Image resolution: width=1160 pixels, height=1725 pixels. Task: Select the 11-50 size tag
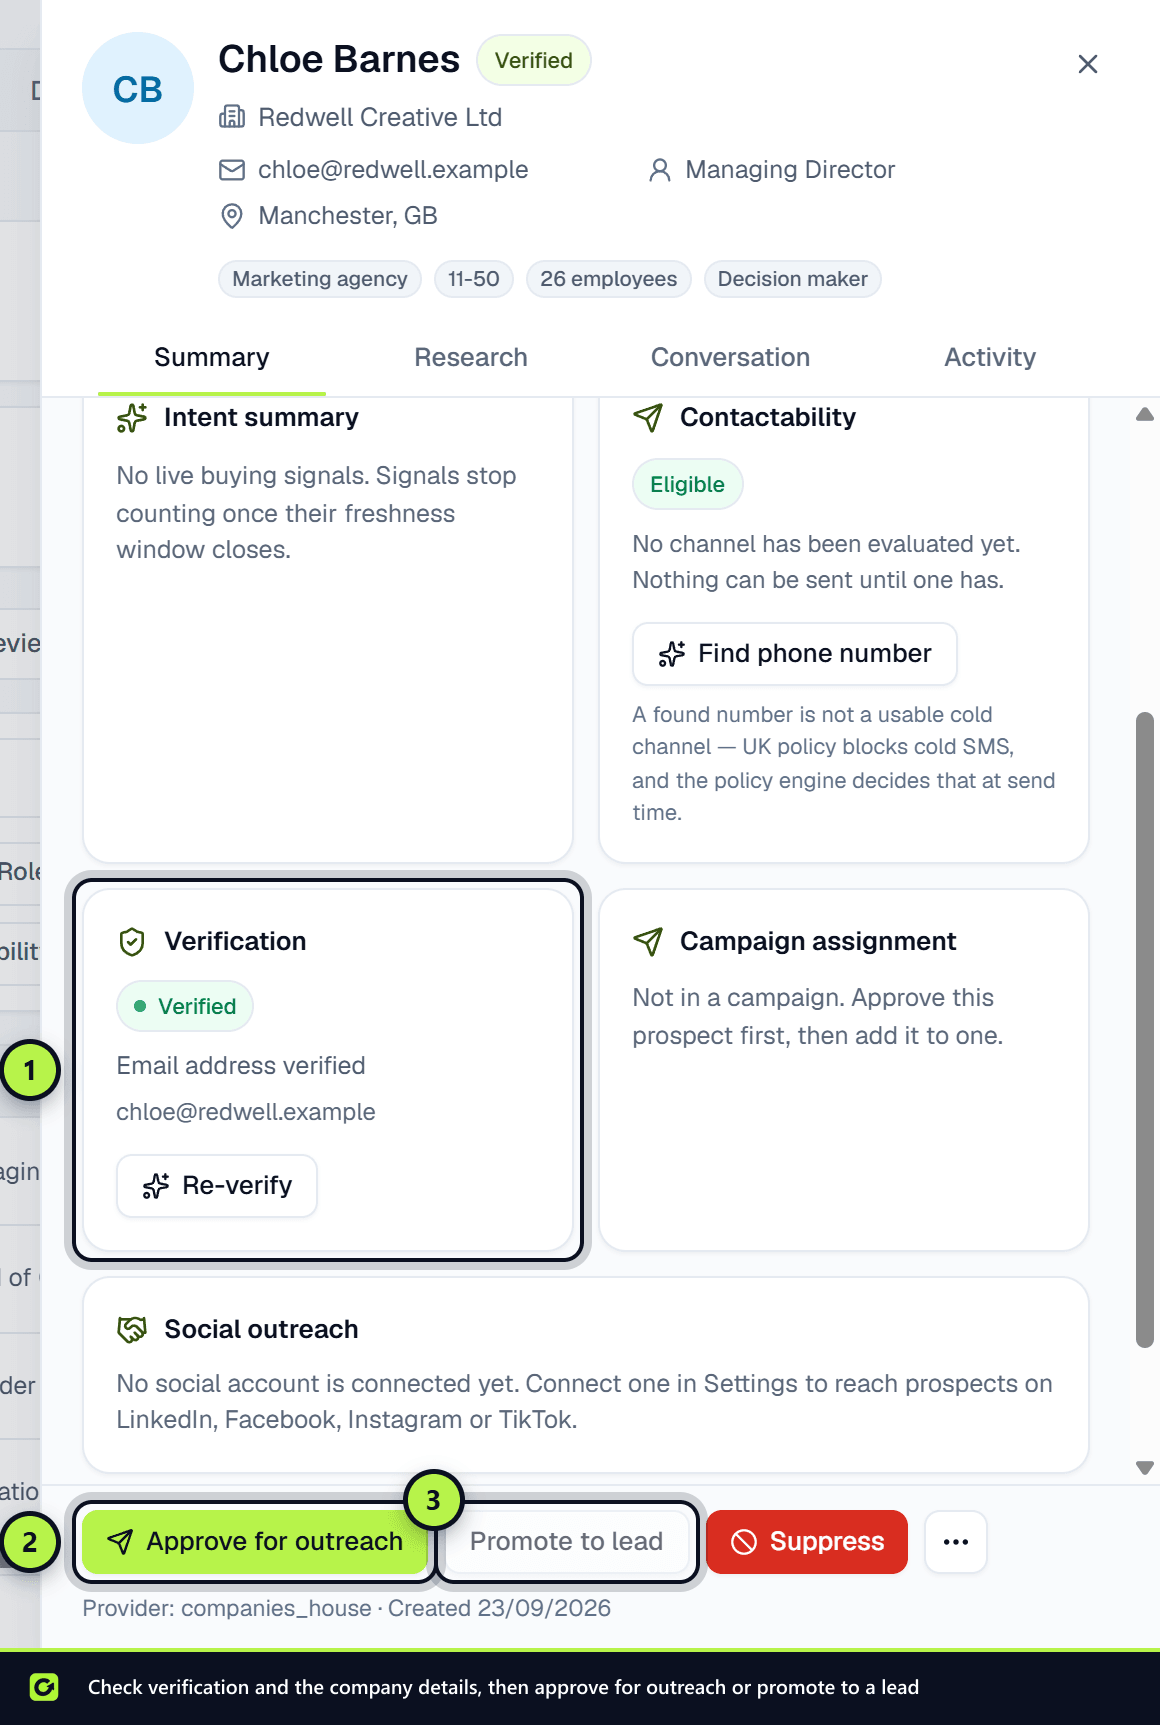coord(474,279)
